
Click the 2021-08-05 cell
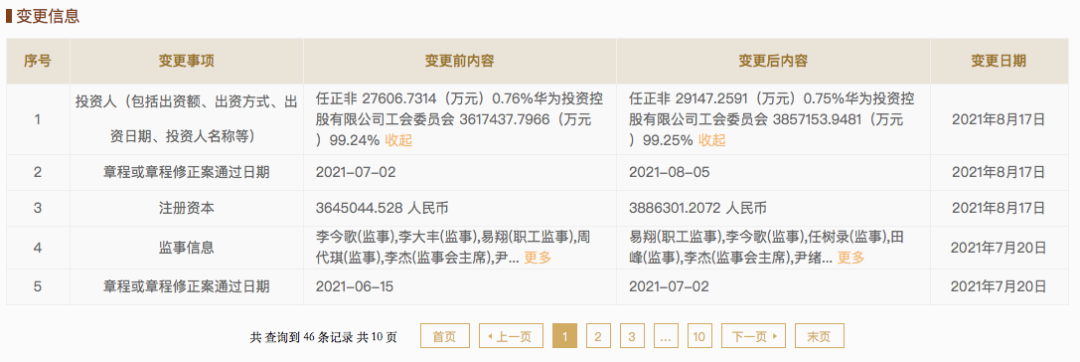[x=669, y=173]
